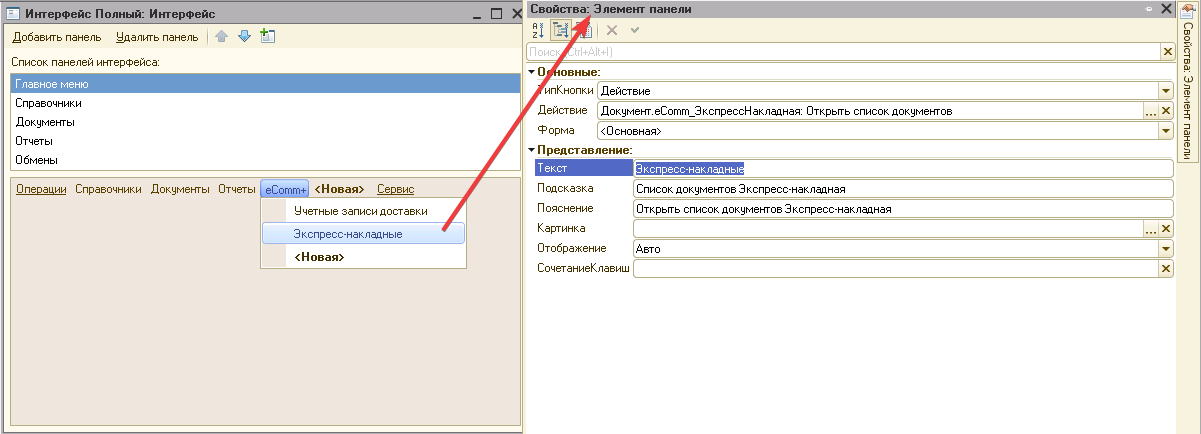1201x434 pixels.
Task: Click the move panel up arrow icon
Action: point(222,37)
